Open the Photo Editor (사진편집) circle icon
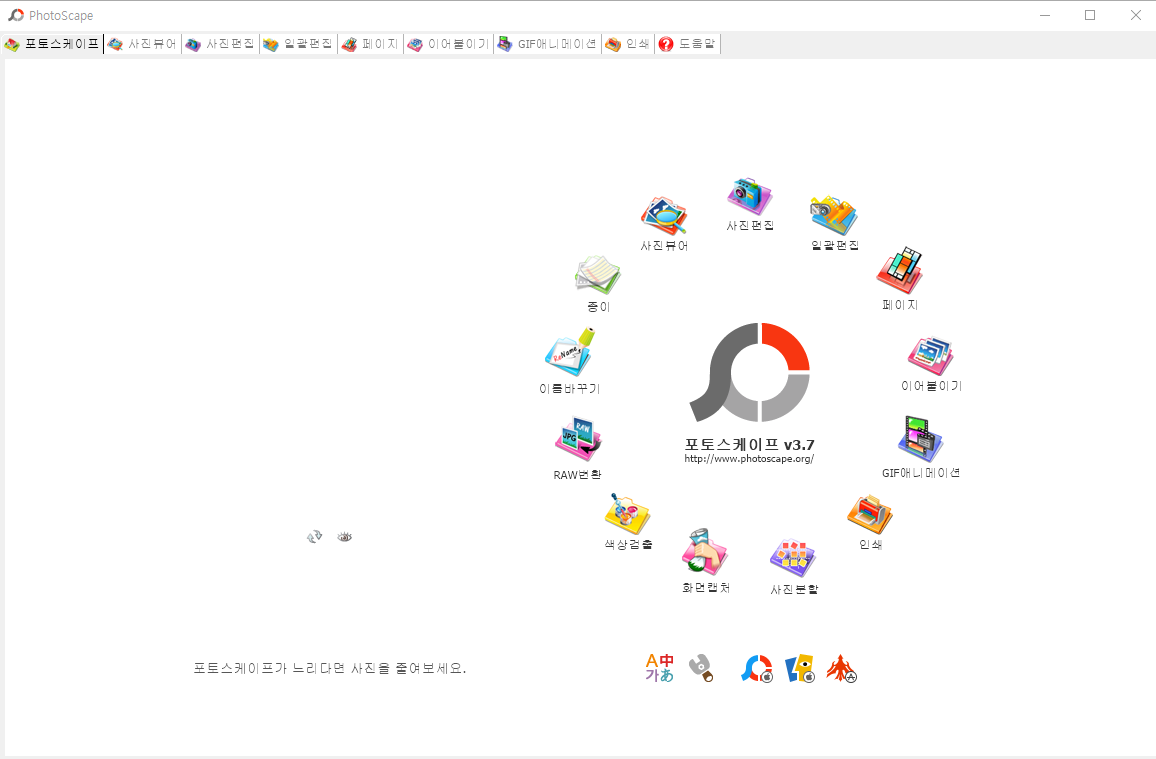Screen dimensions: 1156x759 [749, 198]
